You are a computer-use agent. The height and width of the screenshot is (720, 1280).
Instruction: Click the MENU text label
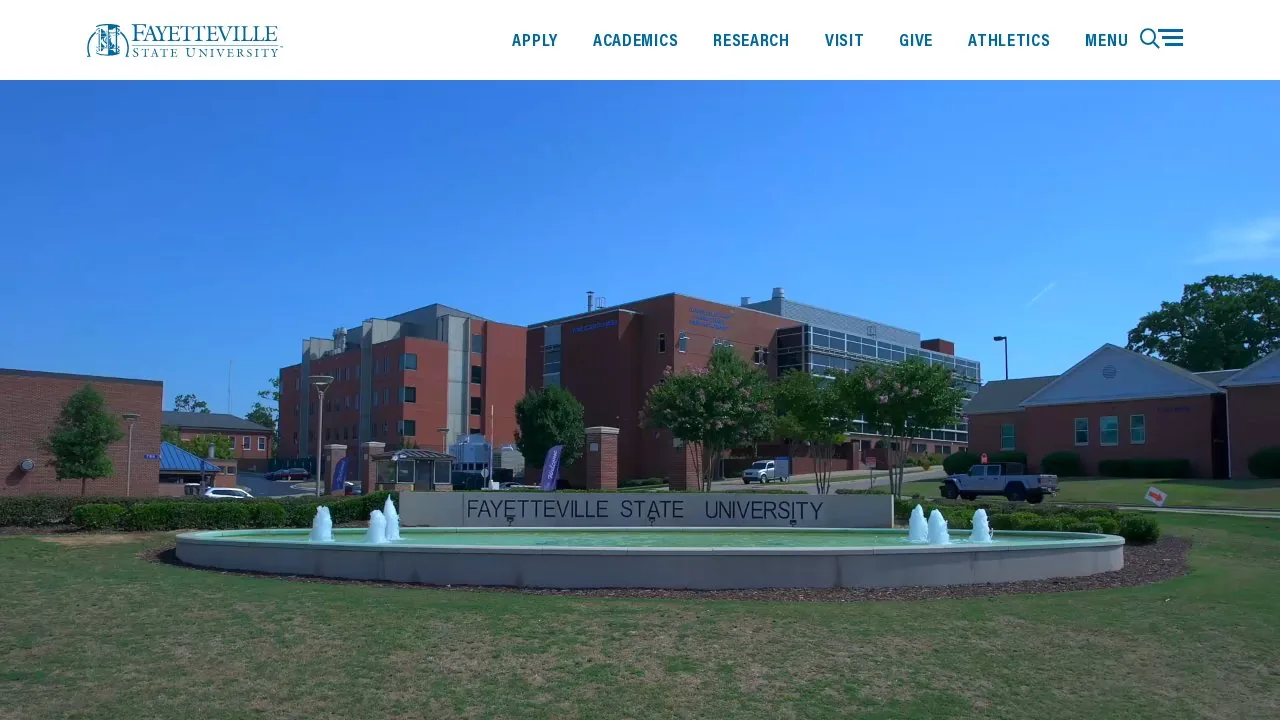[x=1106, y=40]
